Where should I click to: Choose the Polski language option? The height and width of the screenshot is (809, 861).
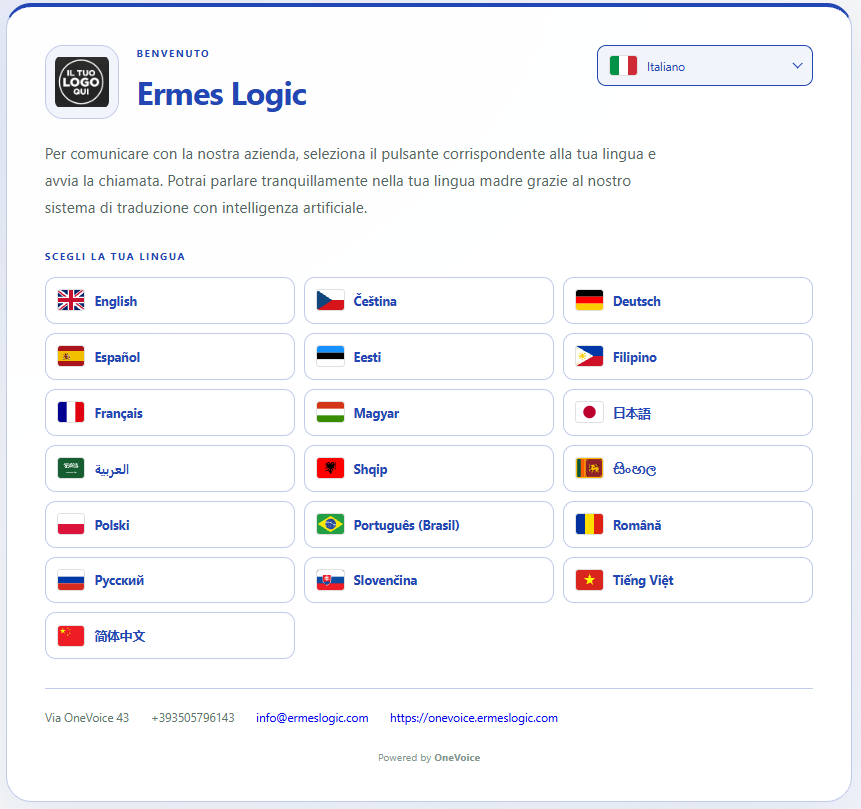(170, 525)
